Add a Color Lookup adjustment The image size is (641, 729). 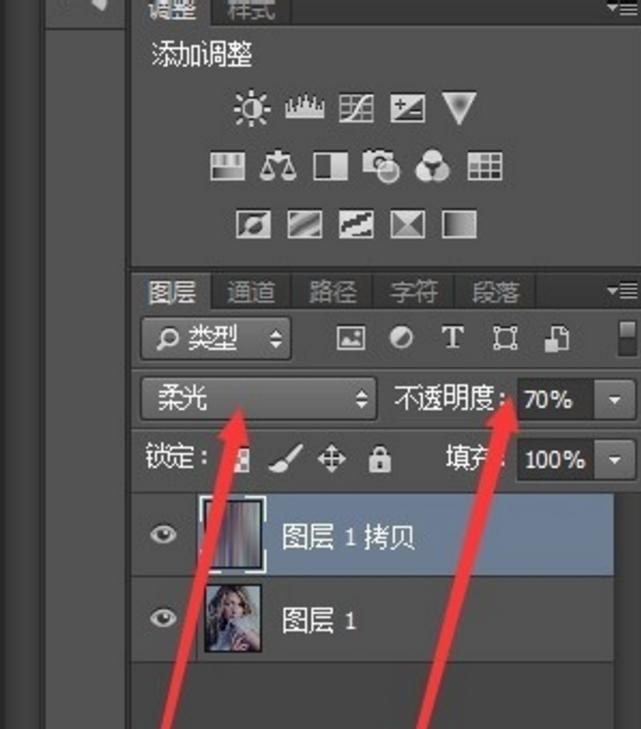pos(485,166)
